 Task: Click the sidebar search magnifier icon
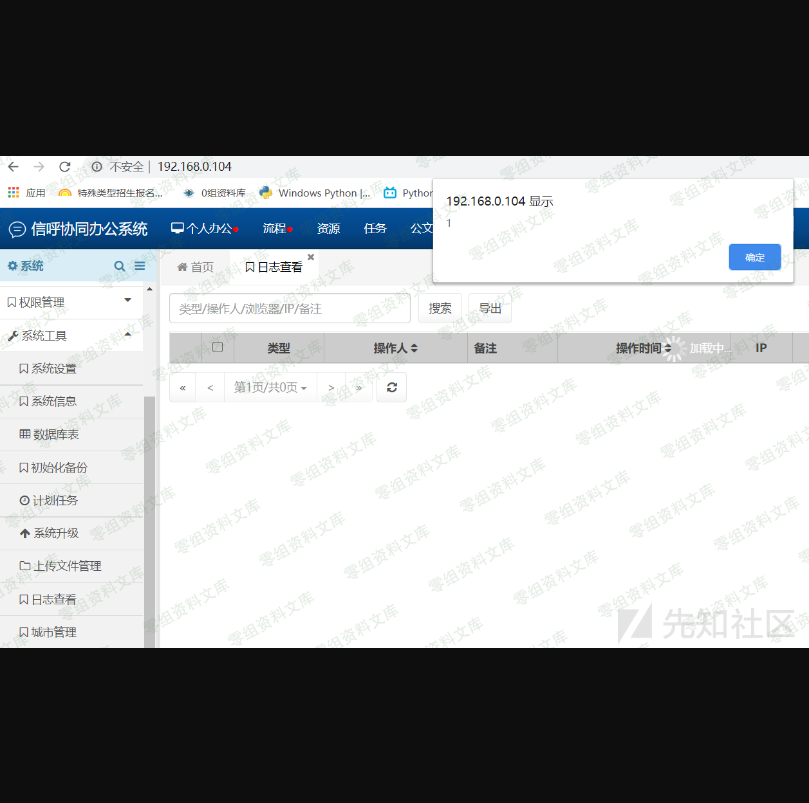pyautogui.click(x=120, y=266)
